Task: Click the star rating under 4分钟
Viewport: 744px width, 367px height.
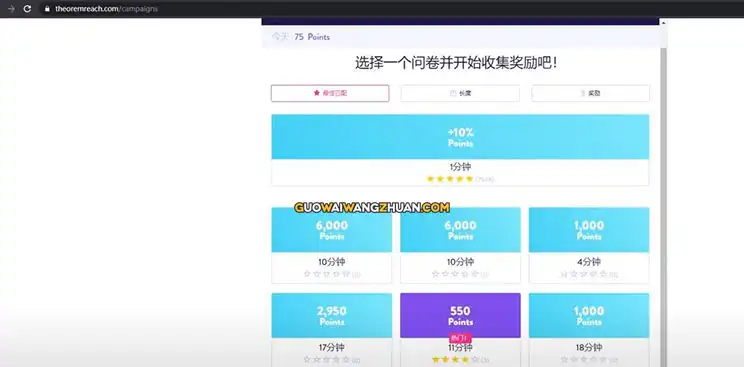Action: (x=584, y=274)
